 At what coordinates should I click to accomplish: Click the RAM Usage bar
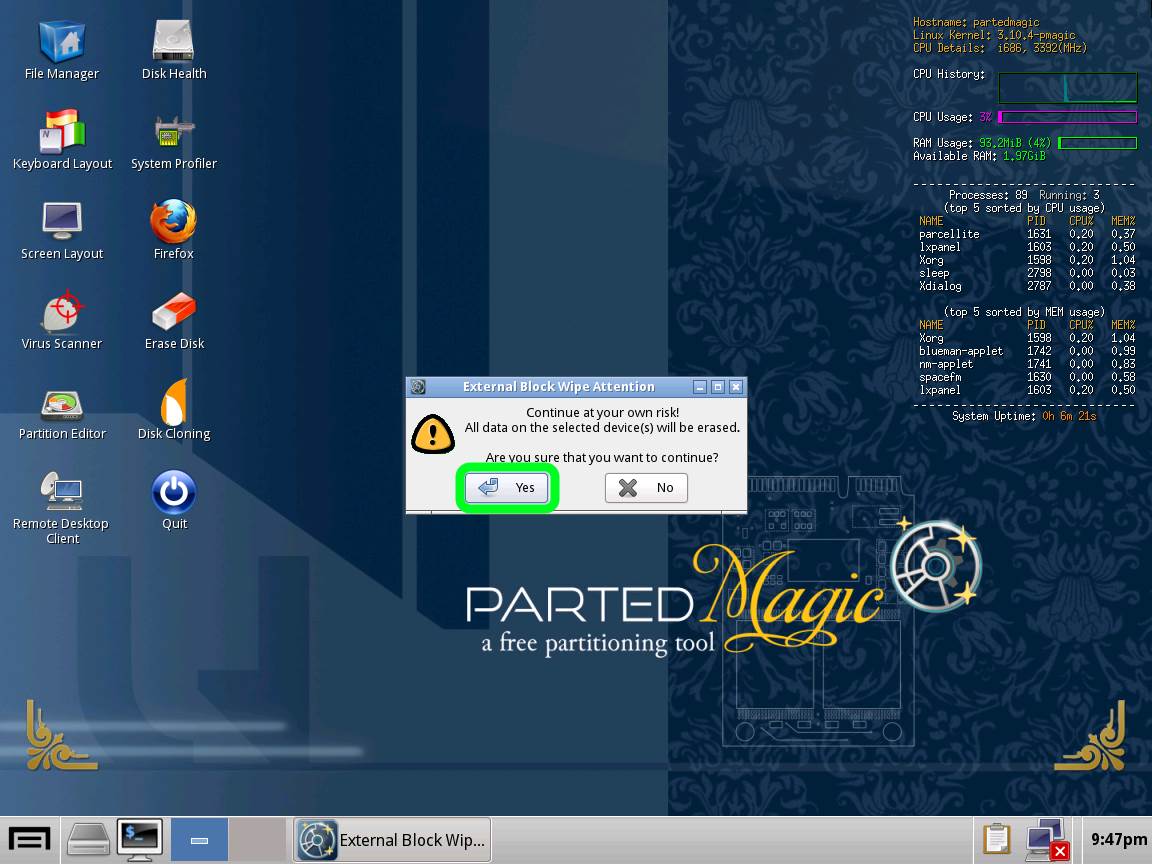pyautogui.click(x=1098, y=143)
